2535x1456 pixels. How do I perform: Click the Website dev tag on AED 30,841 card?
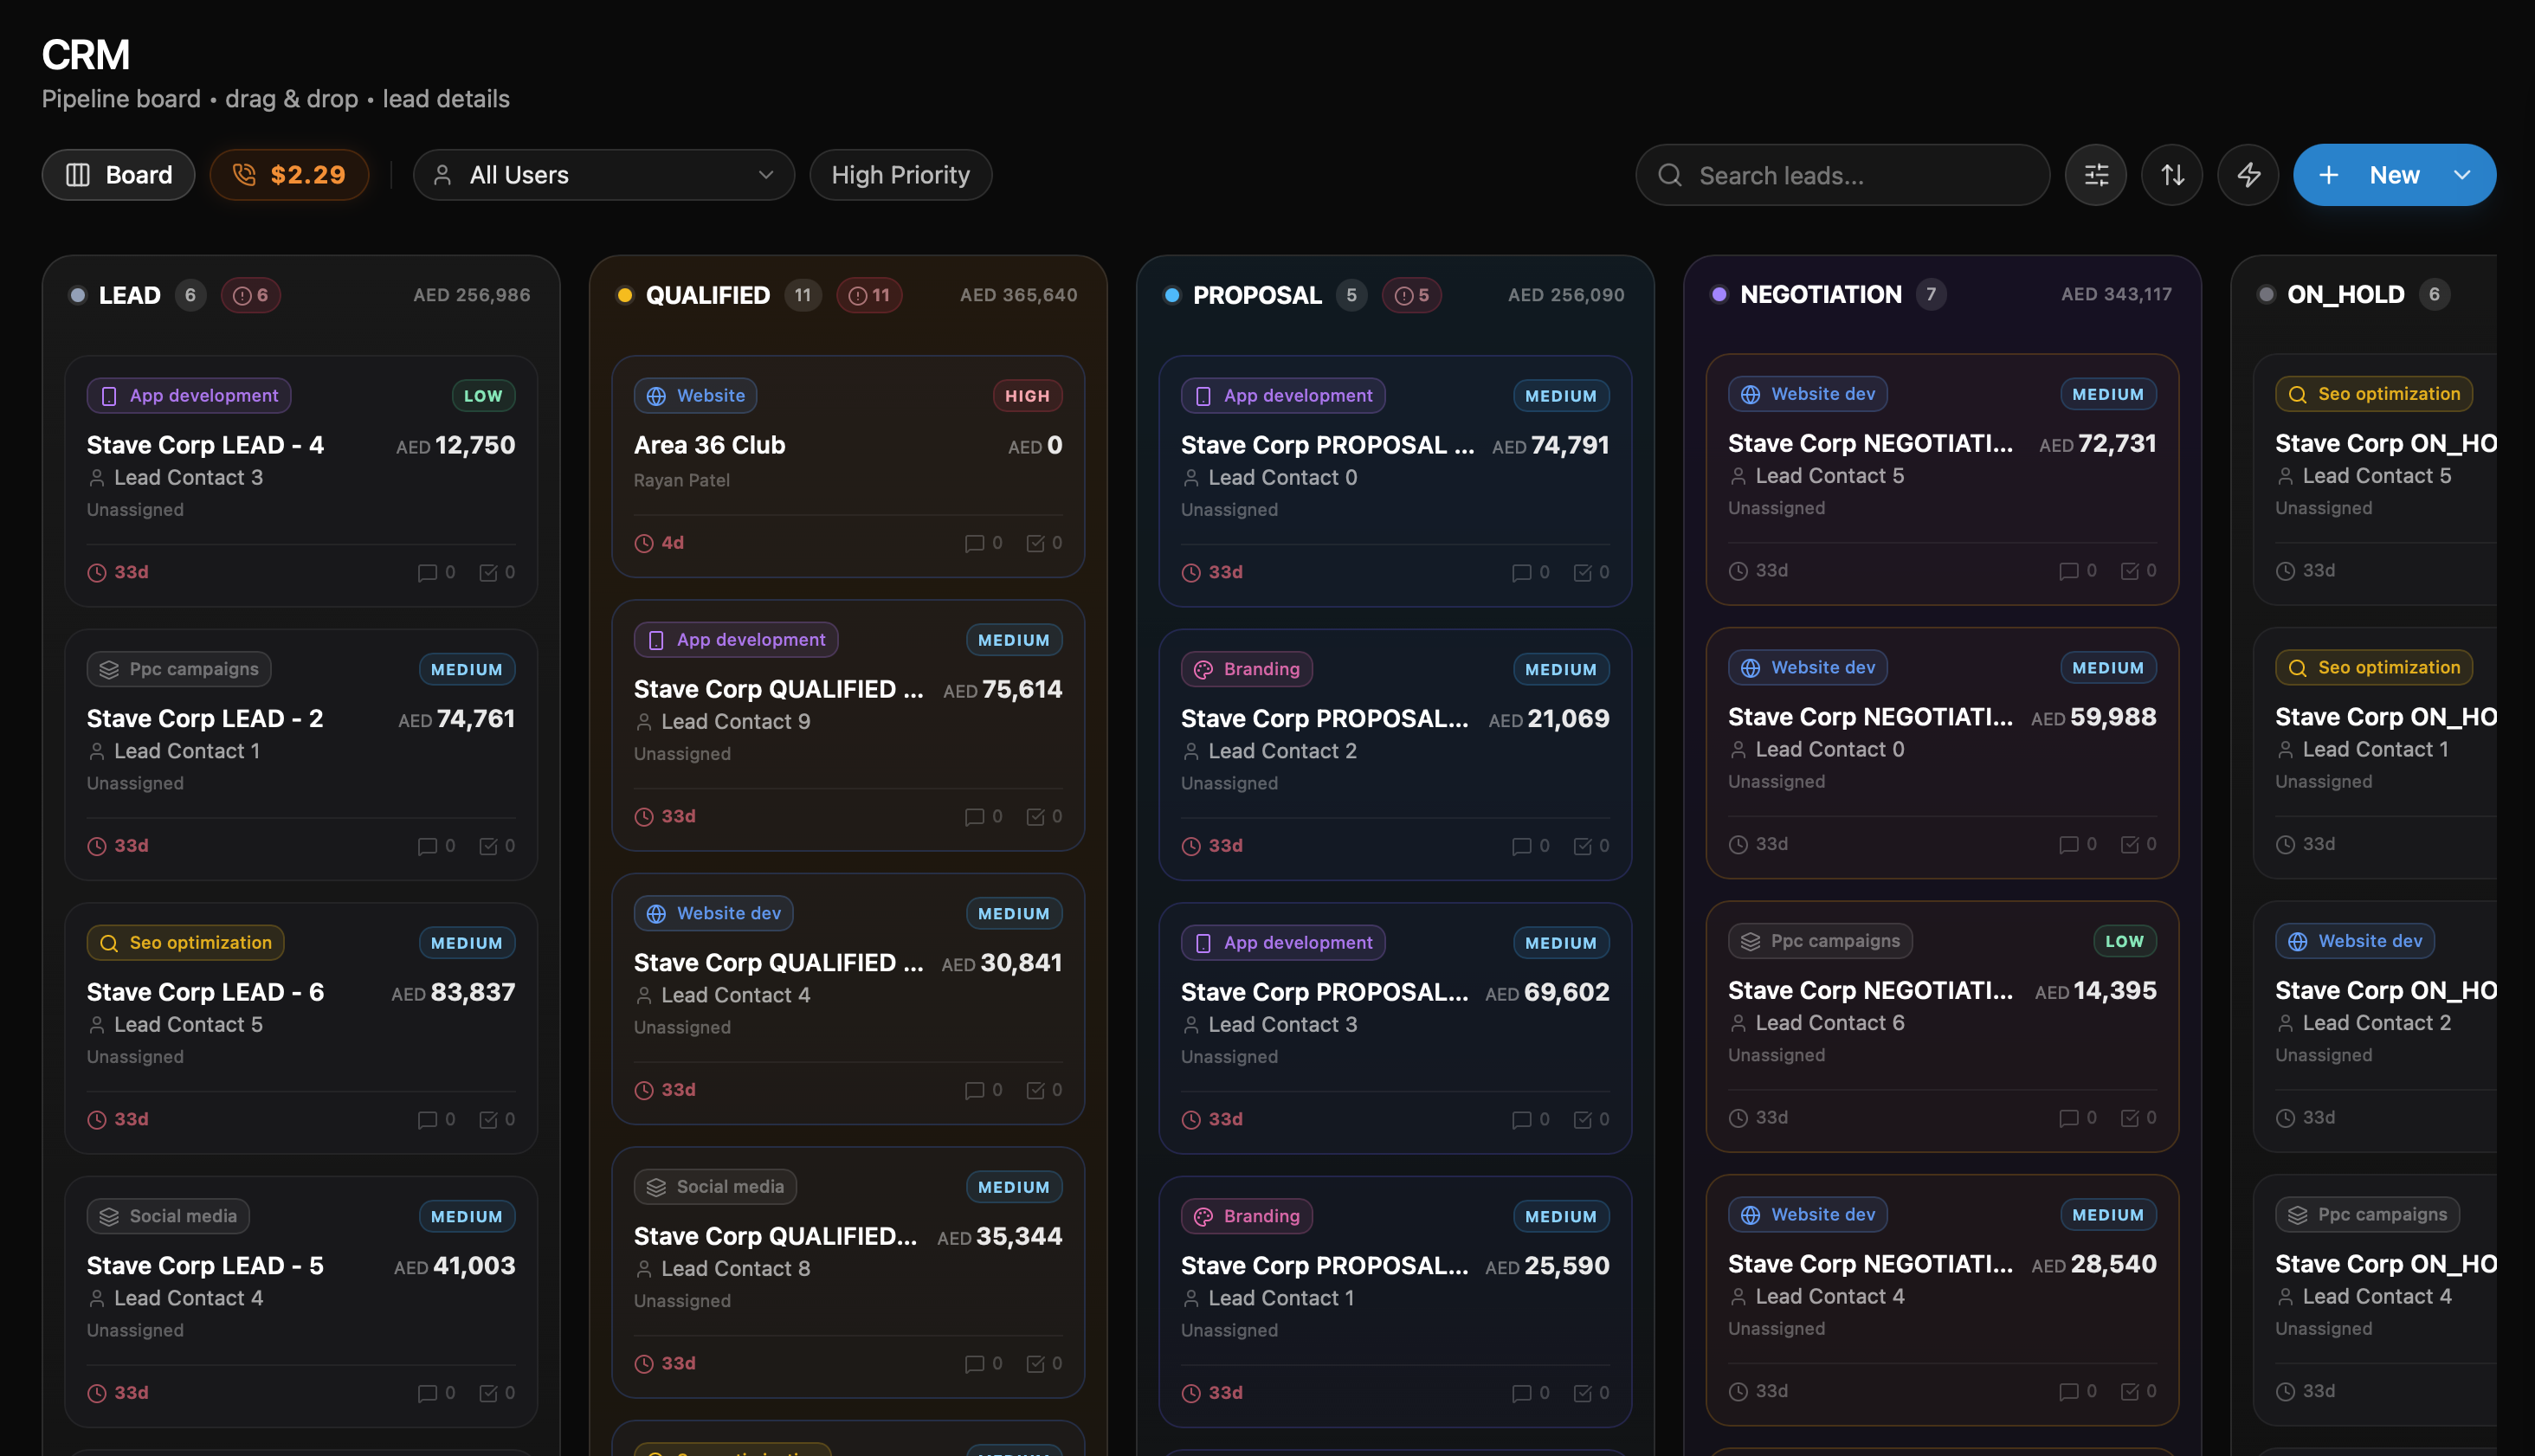coord(713,913)
